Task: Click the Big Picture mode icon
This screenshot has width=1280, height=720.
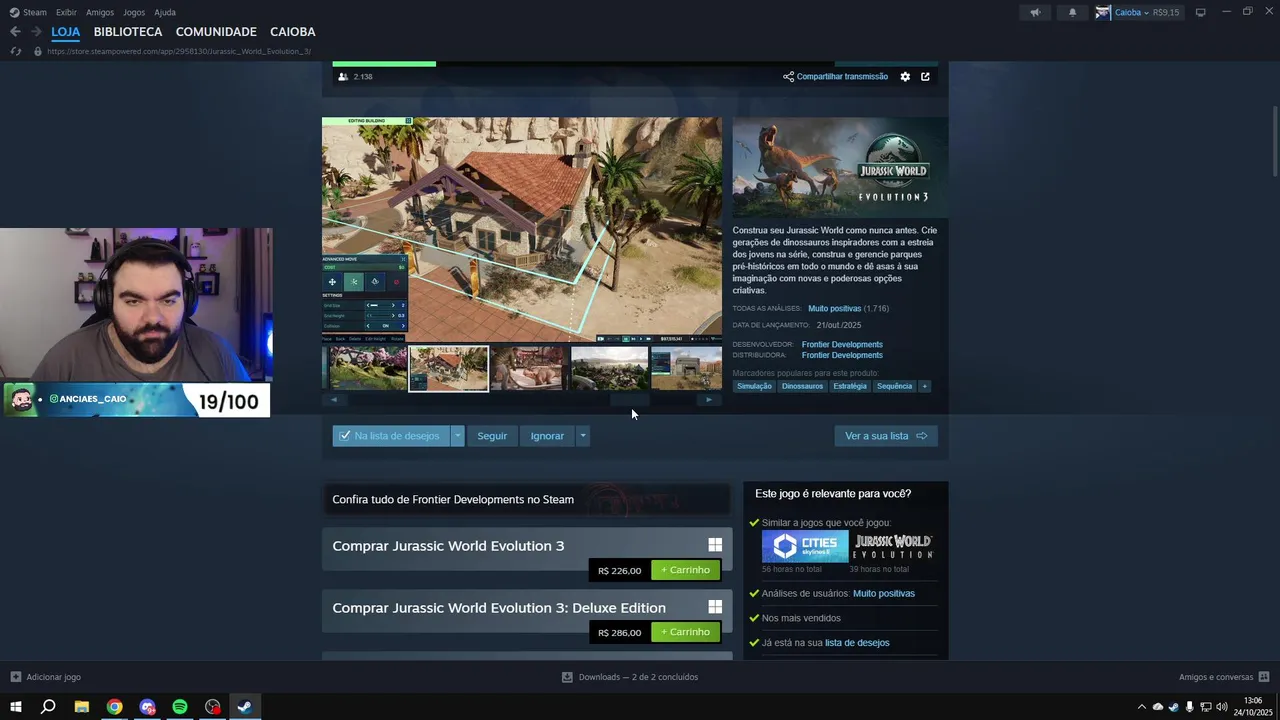Action: pos(1201,12)
